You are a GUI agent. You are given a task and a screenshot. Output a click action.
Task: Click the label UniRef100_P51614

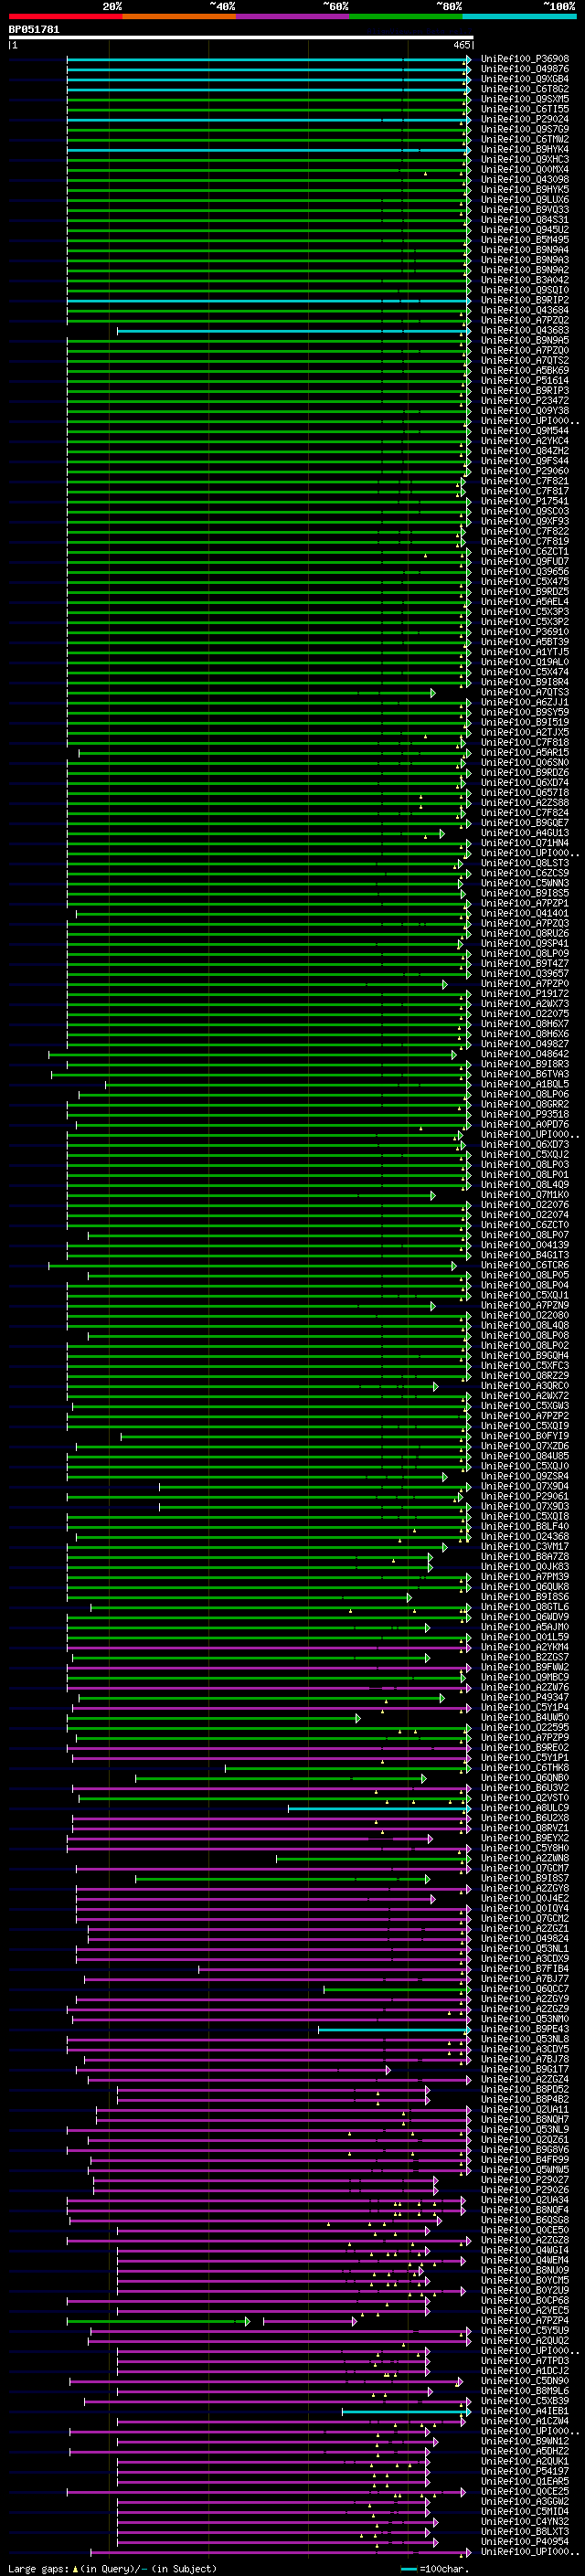click(525, 380)
